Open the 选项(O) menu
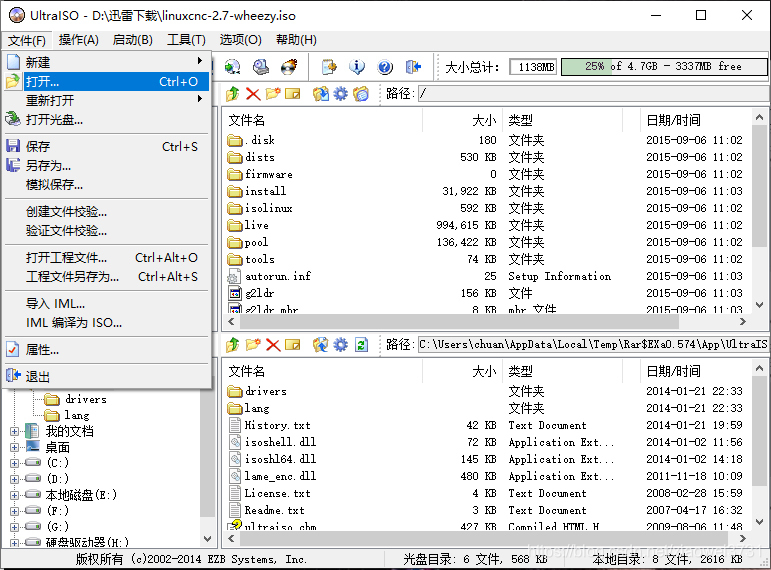The width and height of the screenshot is (771, 570). tap(240, 39)
